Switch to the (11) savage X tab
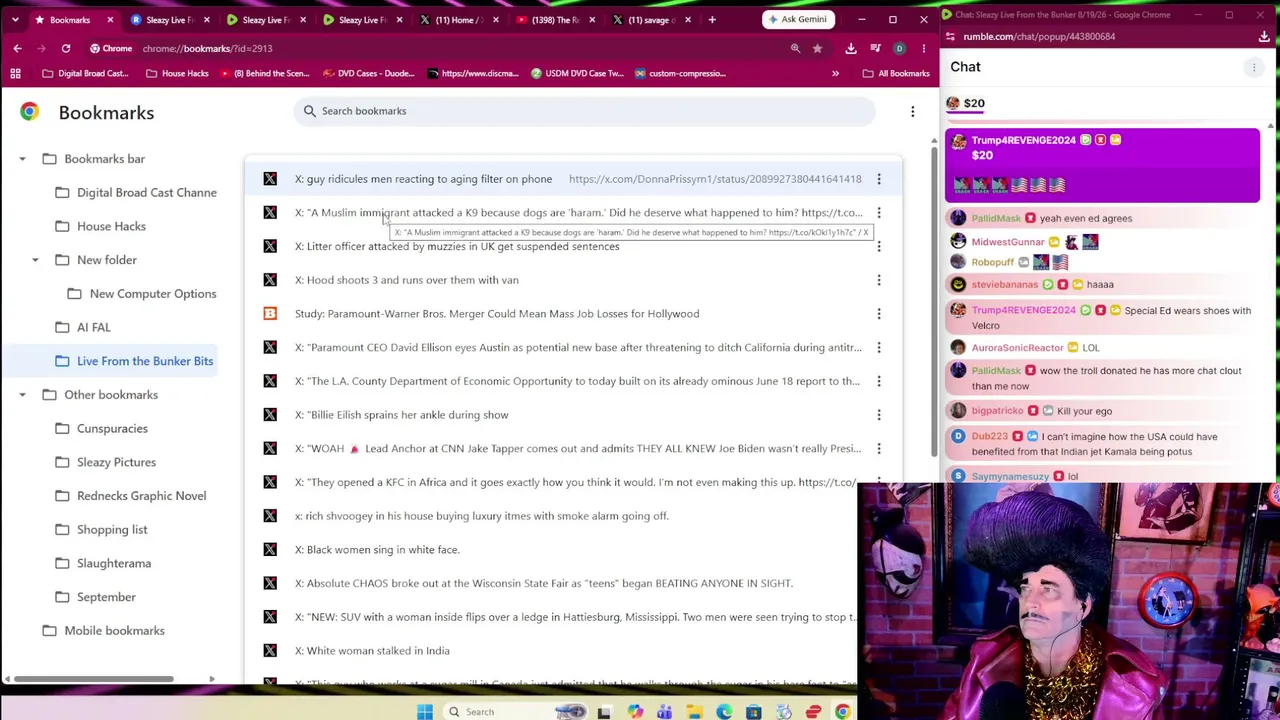The width and height of the screenshot is (1280, 720). click(649, 20)
